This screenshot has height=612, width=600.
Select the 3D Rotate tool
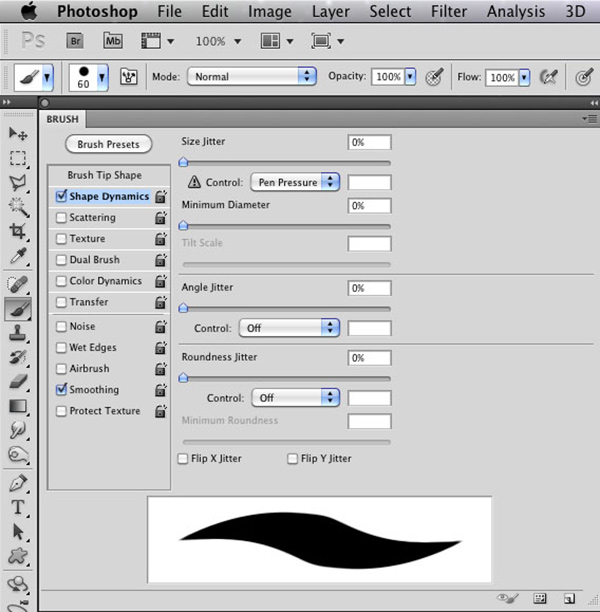pos(18,584)
